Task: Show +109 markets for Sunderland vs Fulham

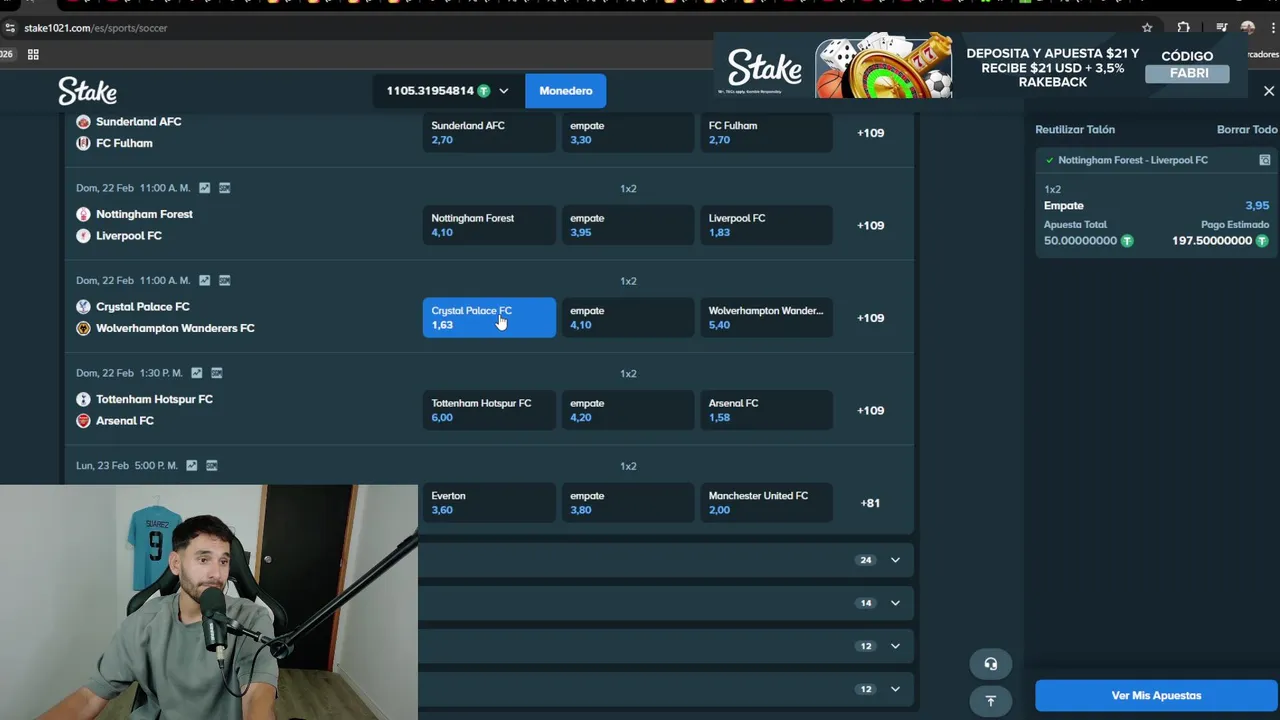Action: pyautogui.click(x=870, y=133)
